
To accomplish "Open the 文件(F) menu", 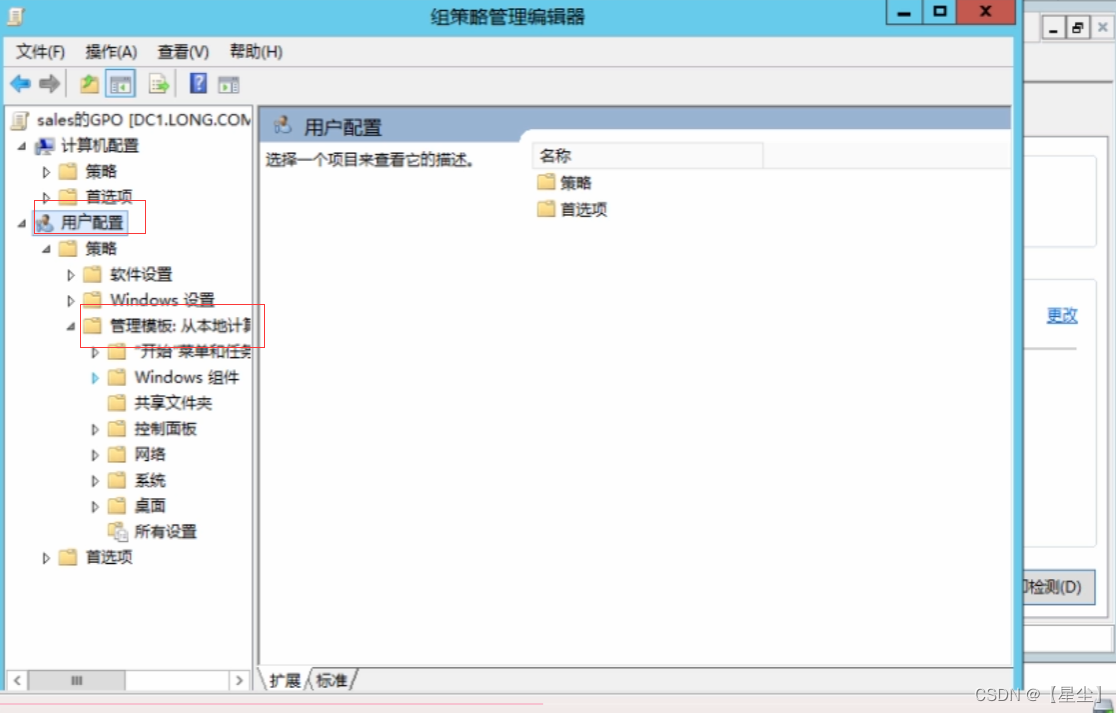I will (x=41, y=51).
